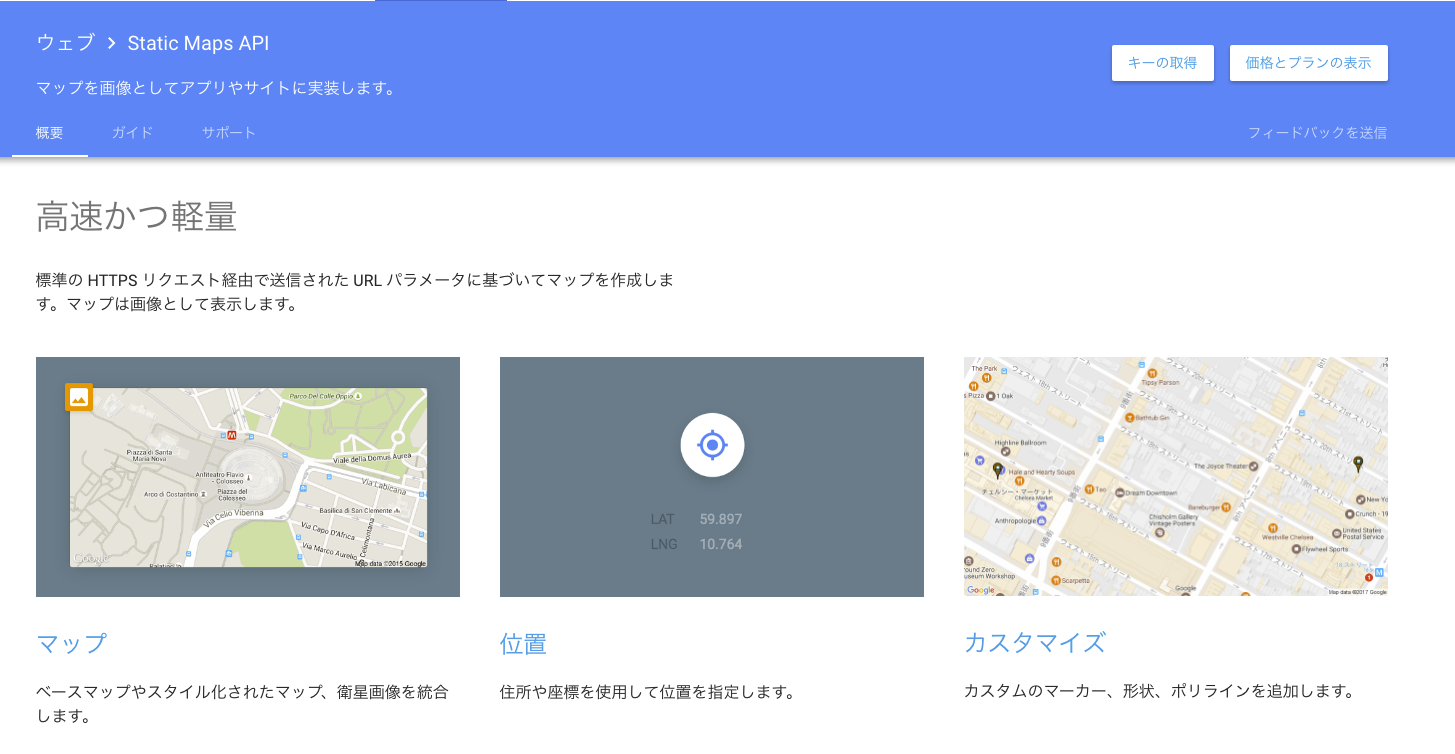The width and height of the screenshot is (1455, 754).
Task: Click the カスタムのマーカー description text
Action: 1159,691
